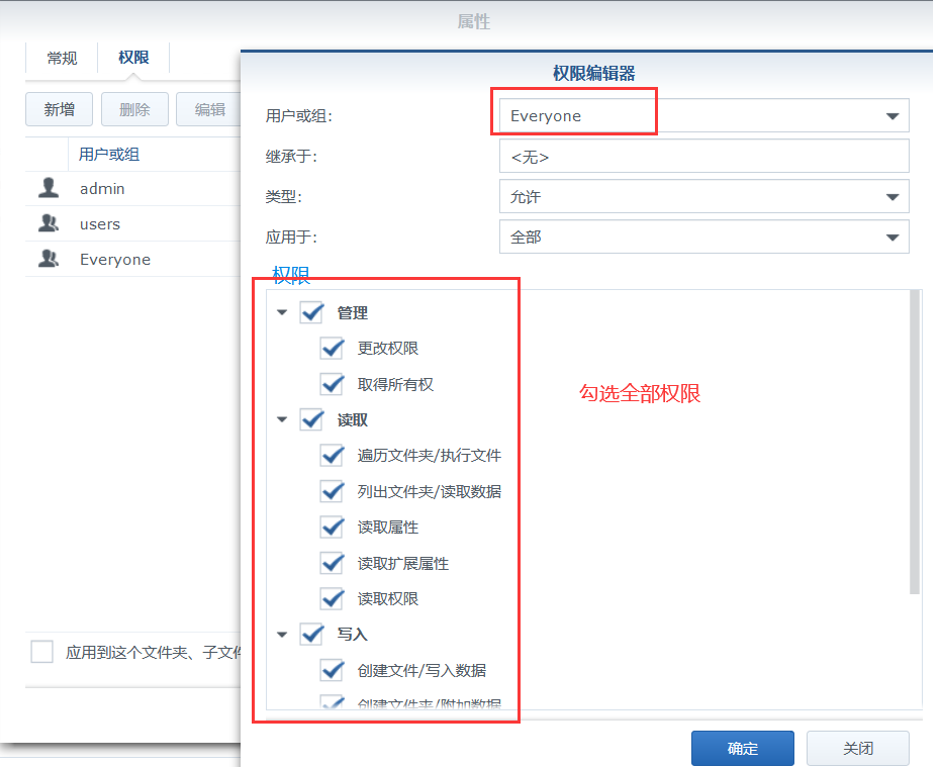The width and height of the screenshot is (933, 767).
Task: Collapse the 写入 permission group
Action: click(282, 635)
